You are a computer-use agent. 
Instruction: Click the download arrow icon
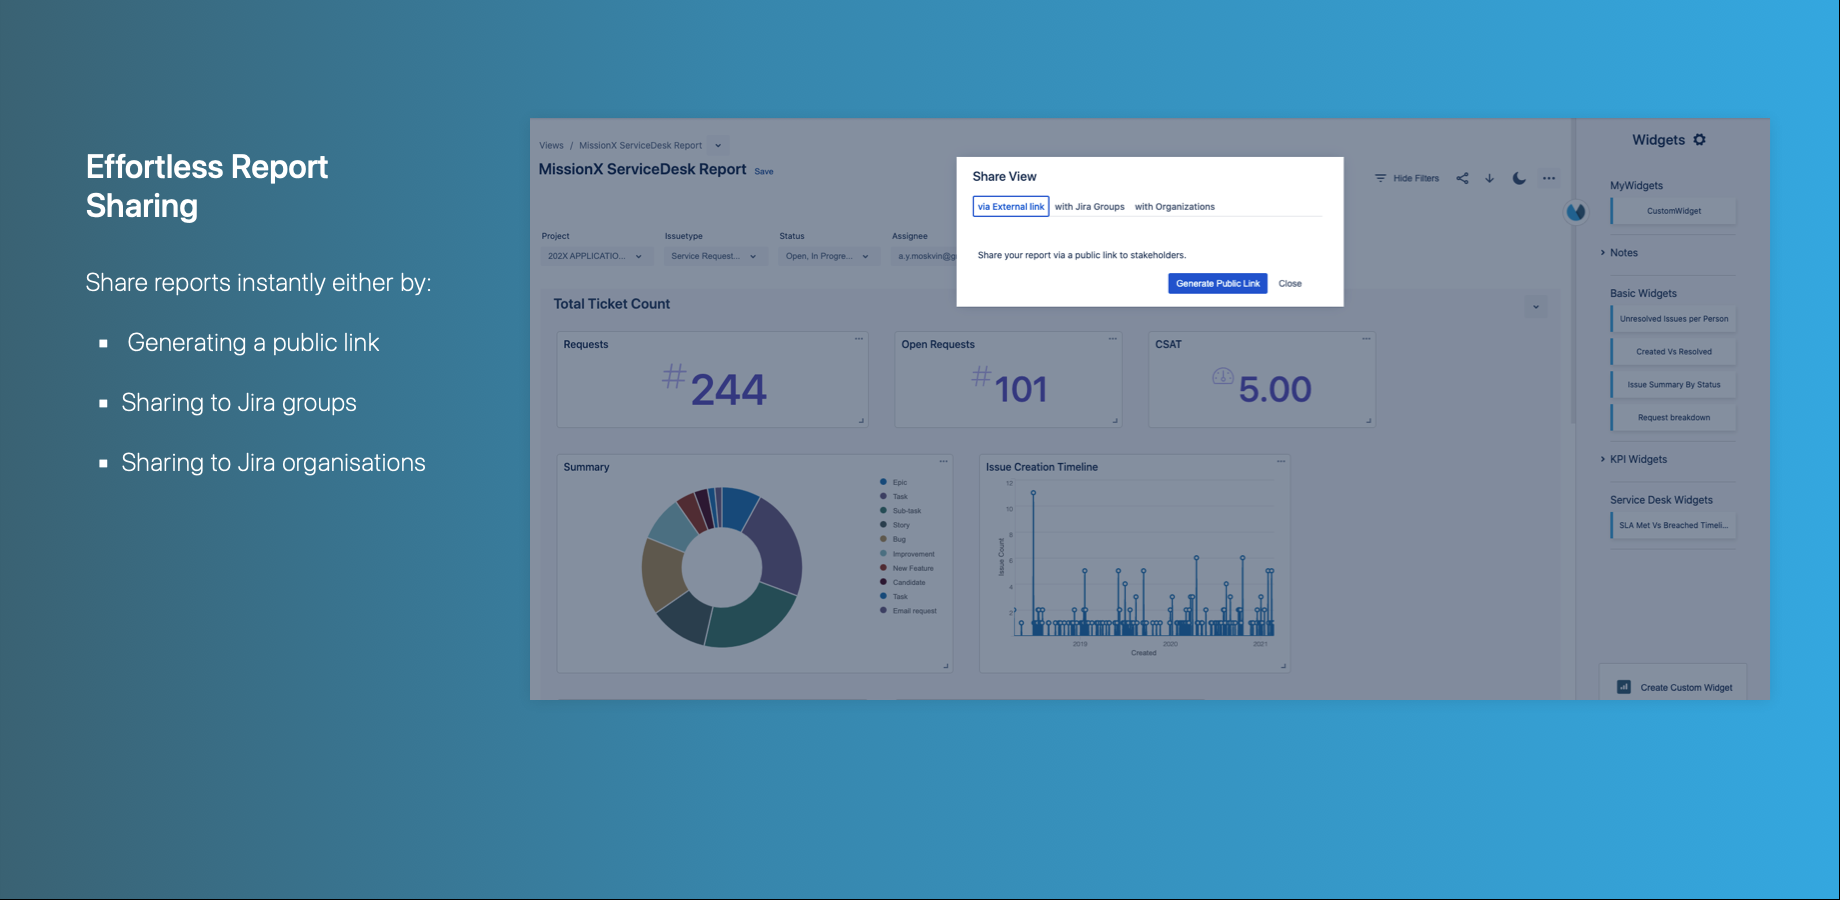[x=1489, y=178]
